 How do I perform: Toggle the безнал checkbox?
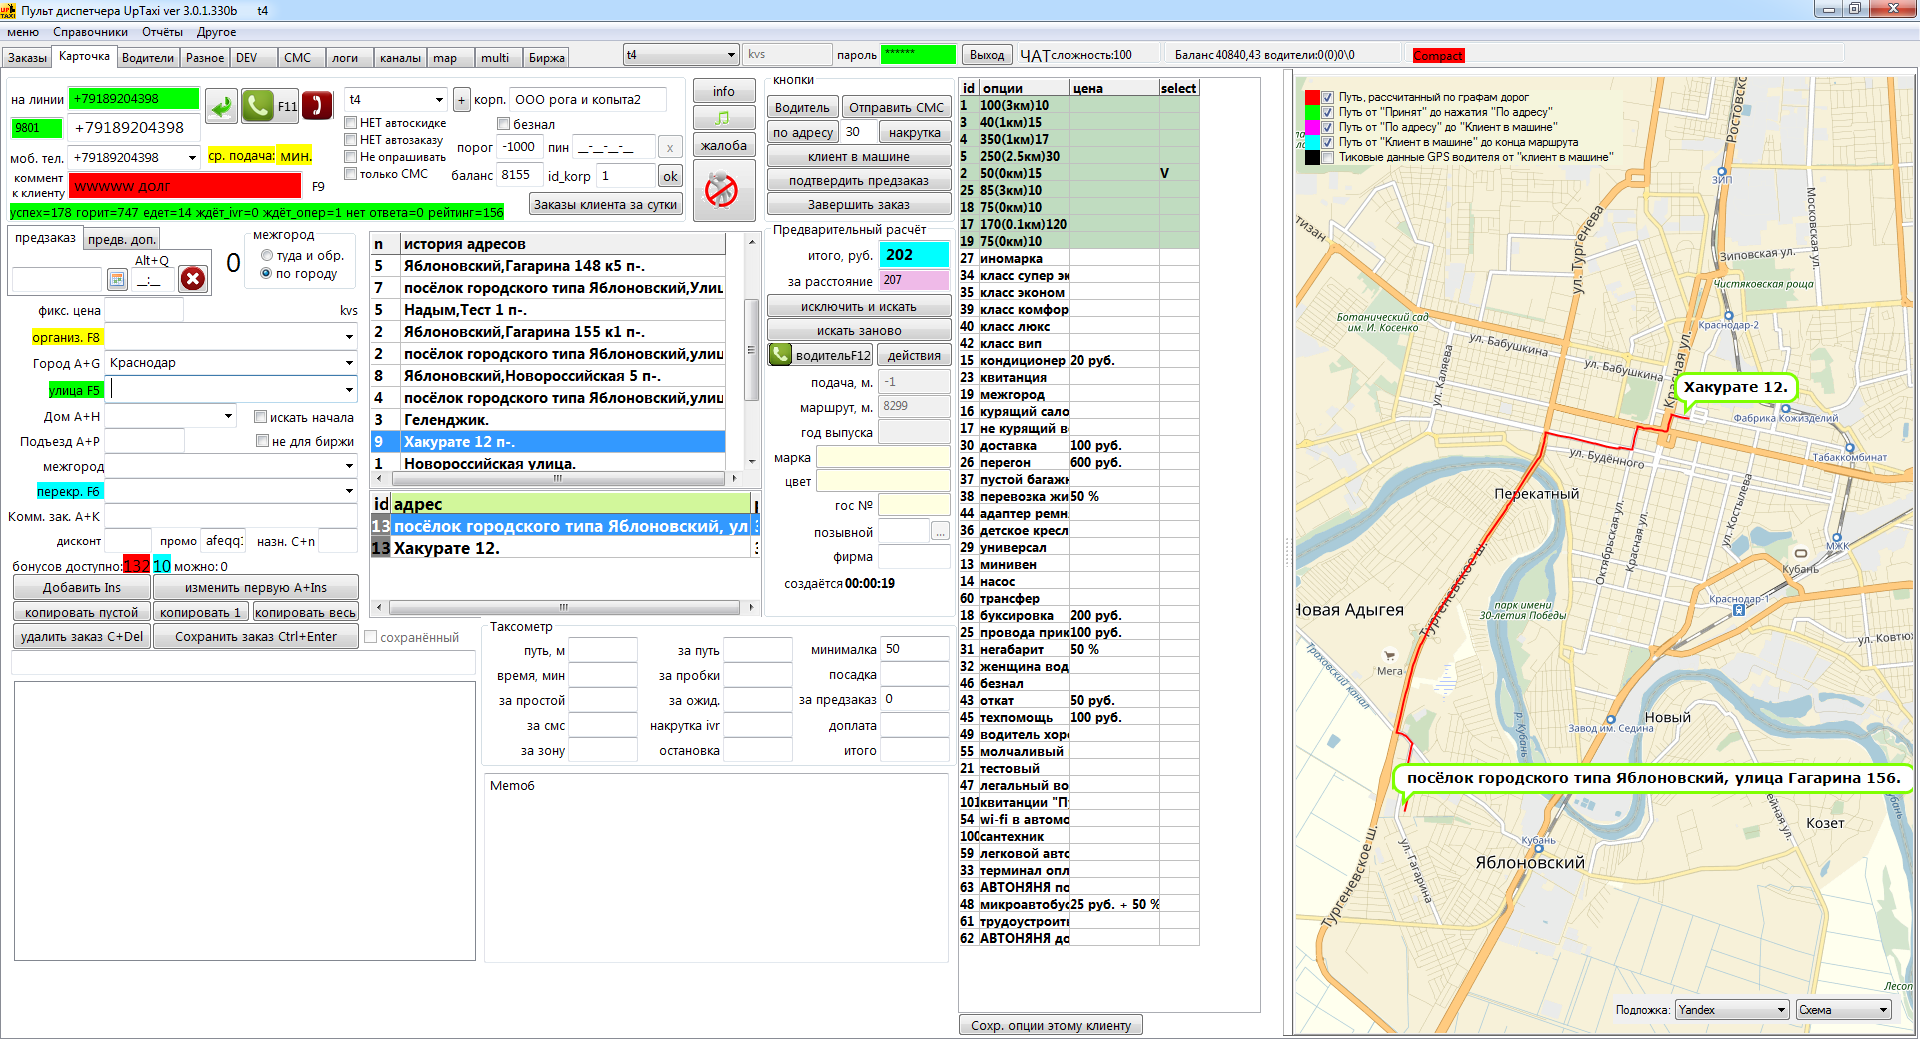click(x=504, y=124)
